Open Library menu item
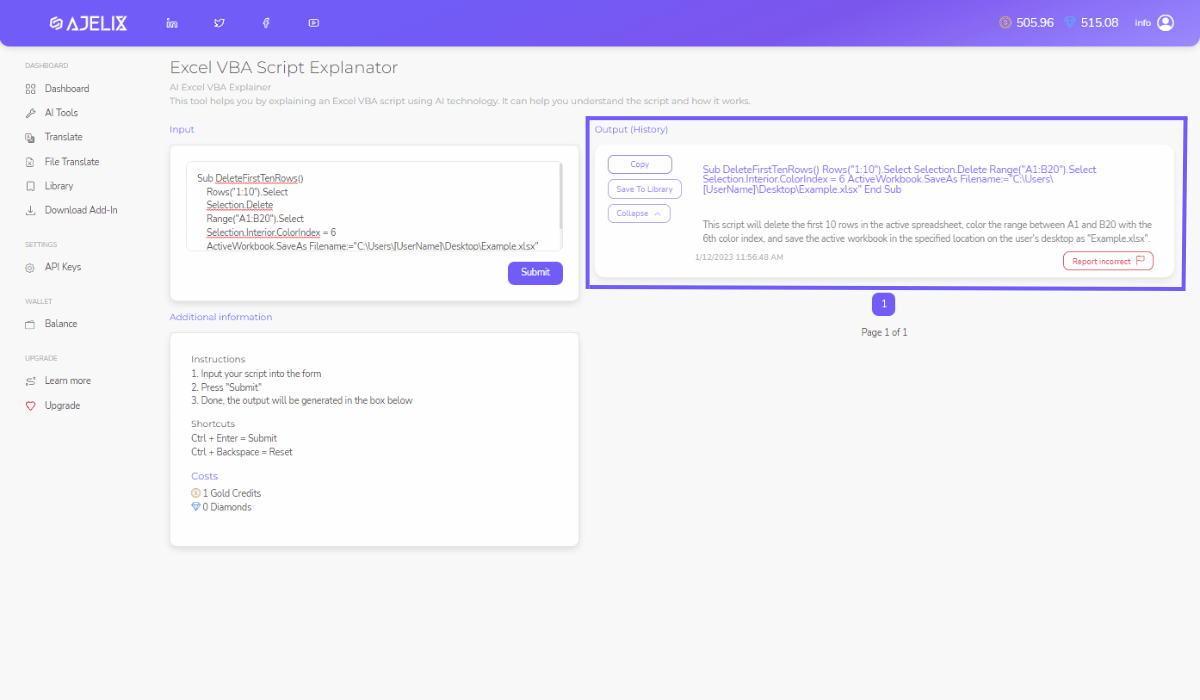 59,186
